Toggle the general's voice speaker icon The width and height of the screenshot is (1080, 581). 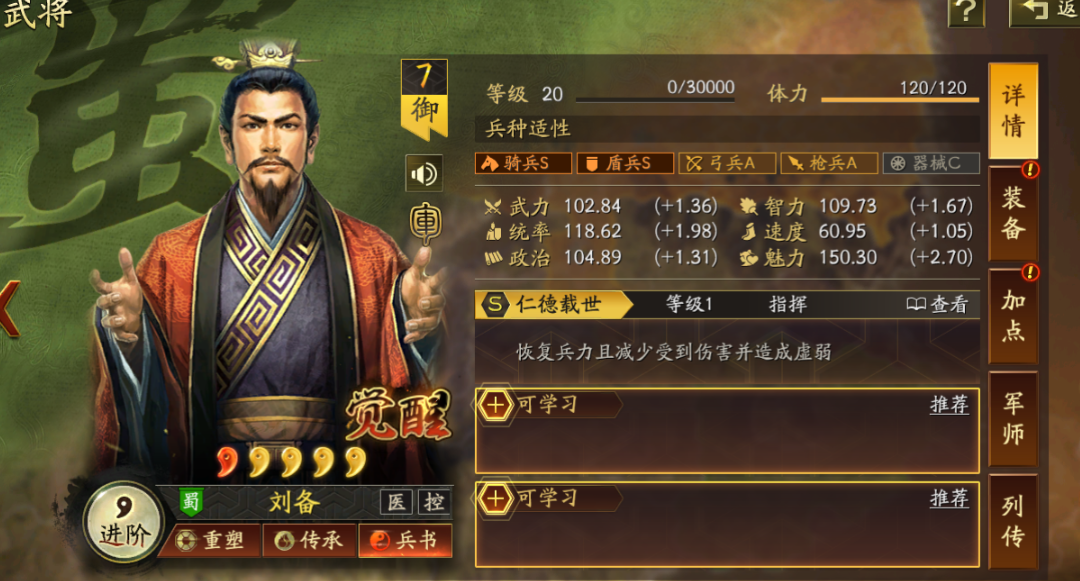pos(424,173)
